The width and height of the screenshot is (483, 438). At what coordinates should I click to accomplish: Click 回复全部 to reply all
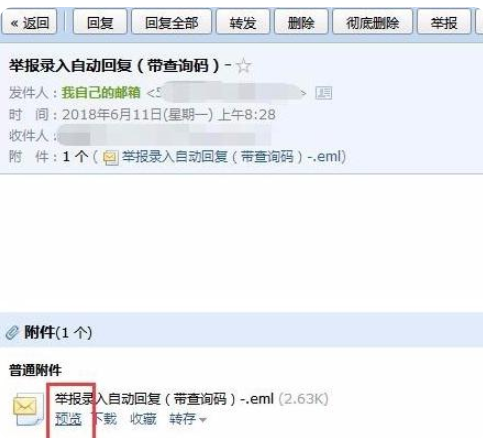click(x=172, y=23)
